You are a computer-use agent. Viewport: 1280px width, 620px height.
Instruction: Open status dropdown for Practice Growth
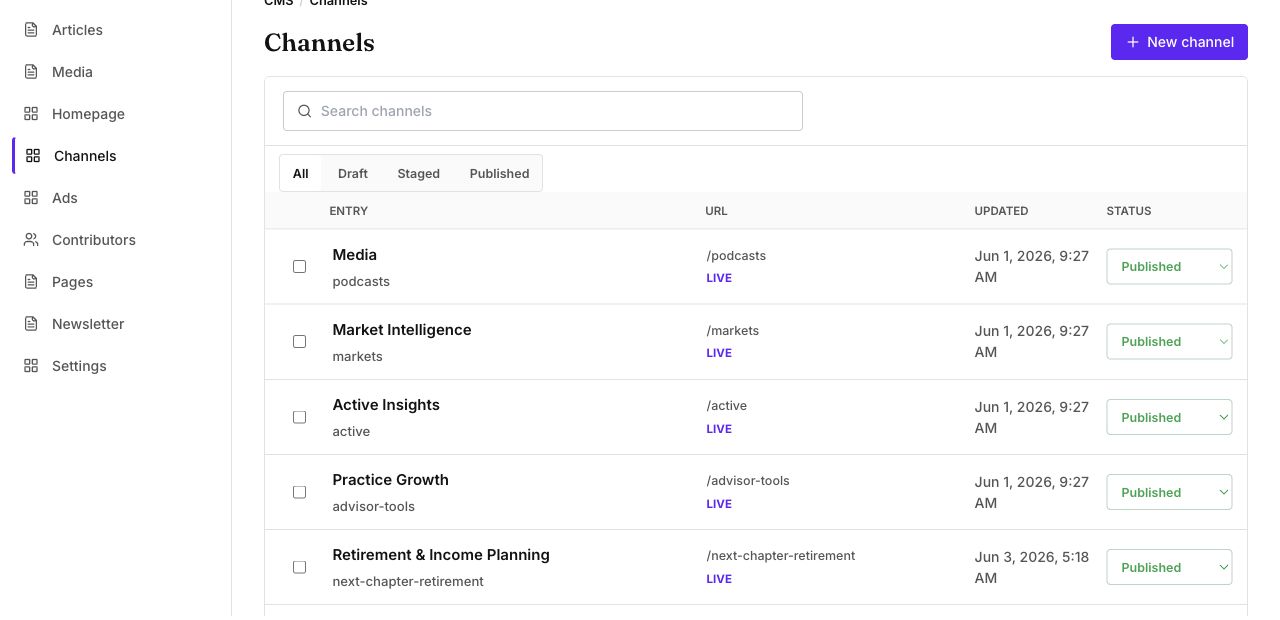(x=1169, y=492)
